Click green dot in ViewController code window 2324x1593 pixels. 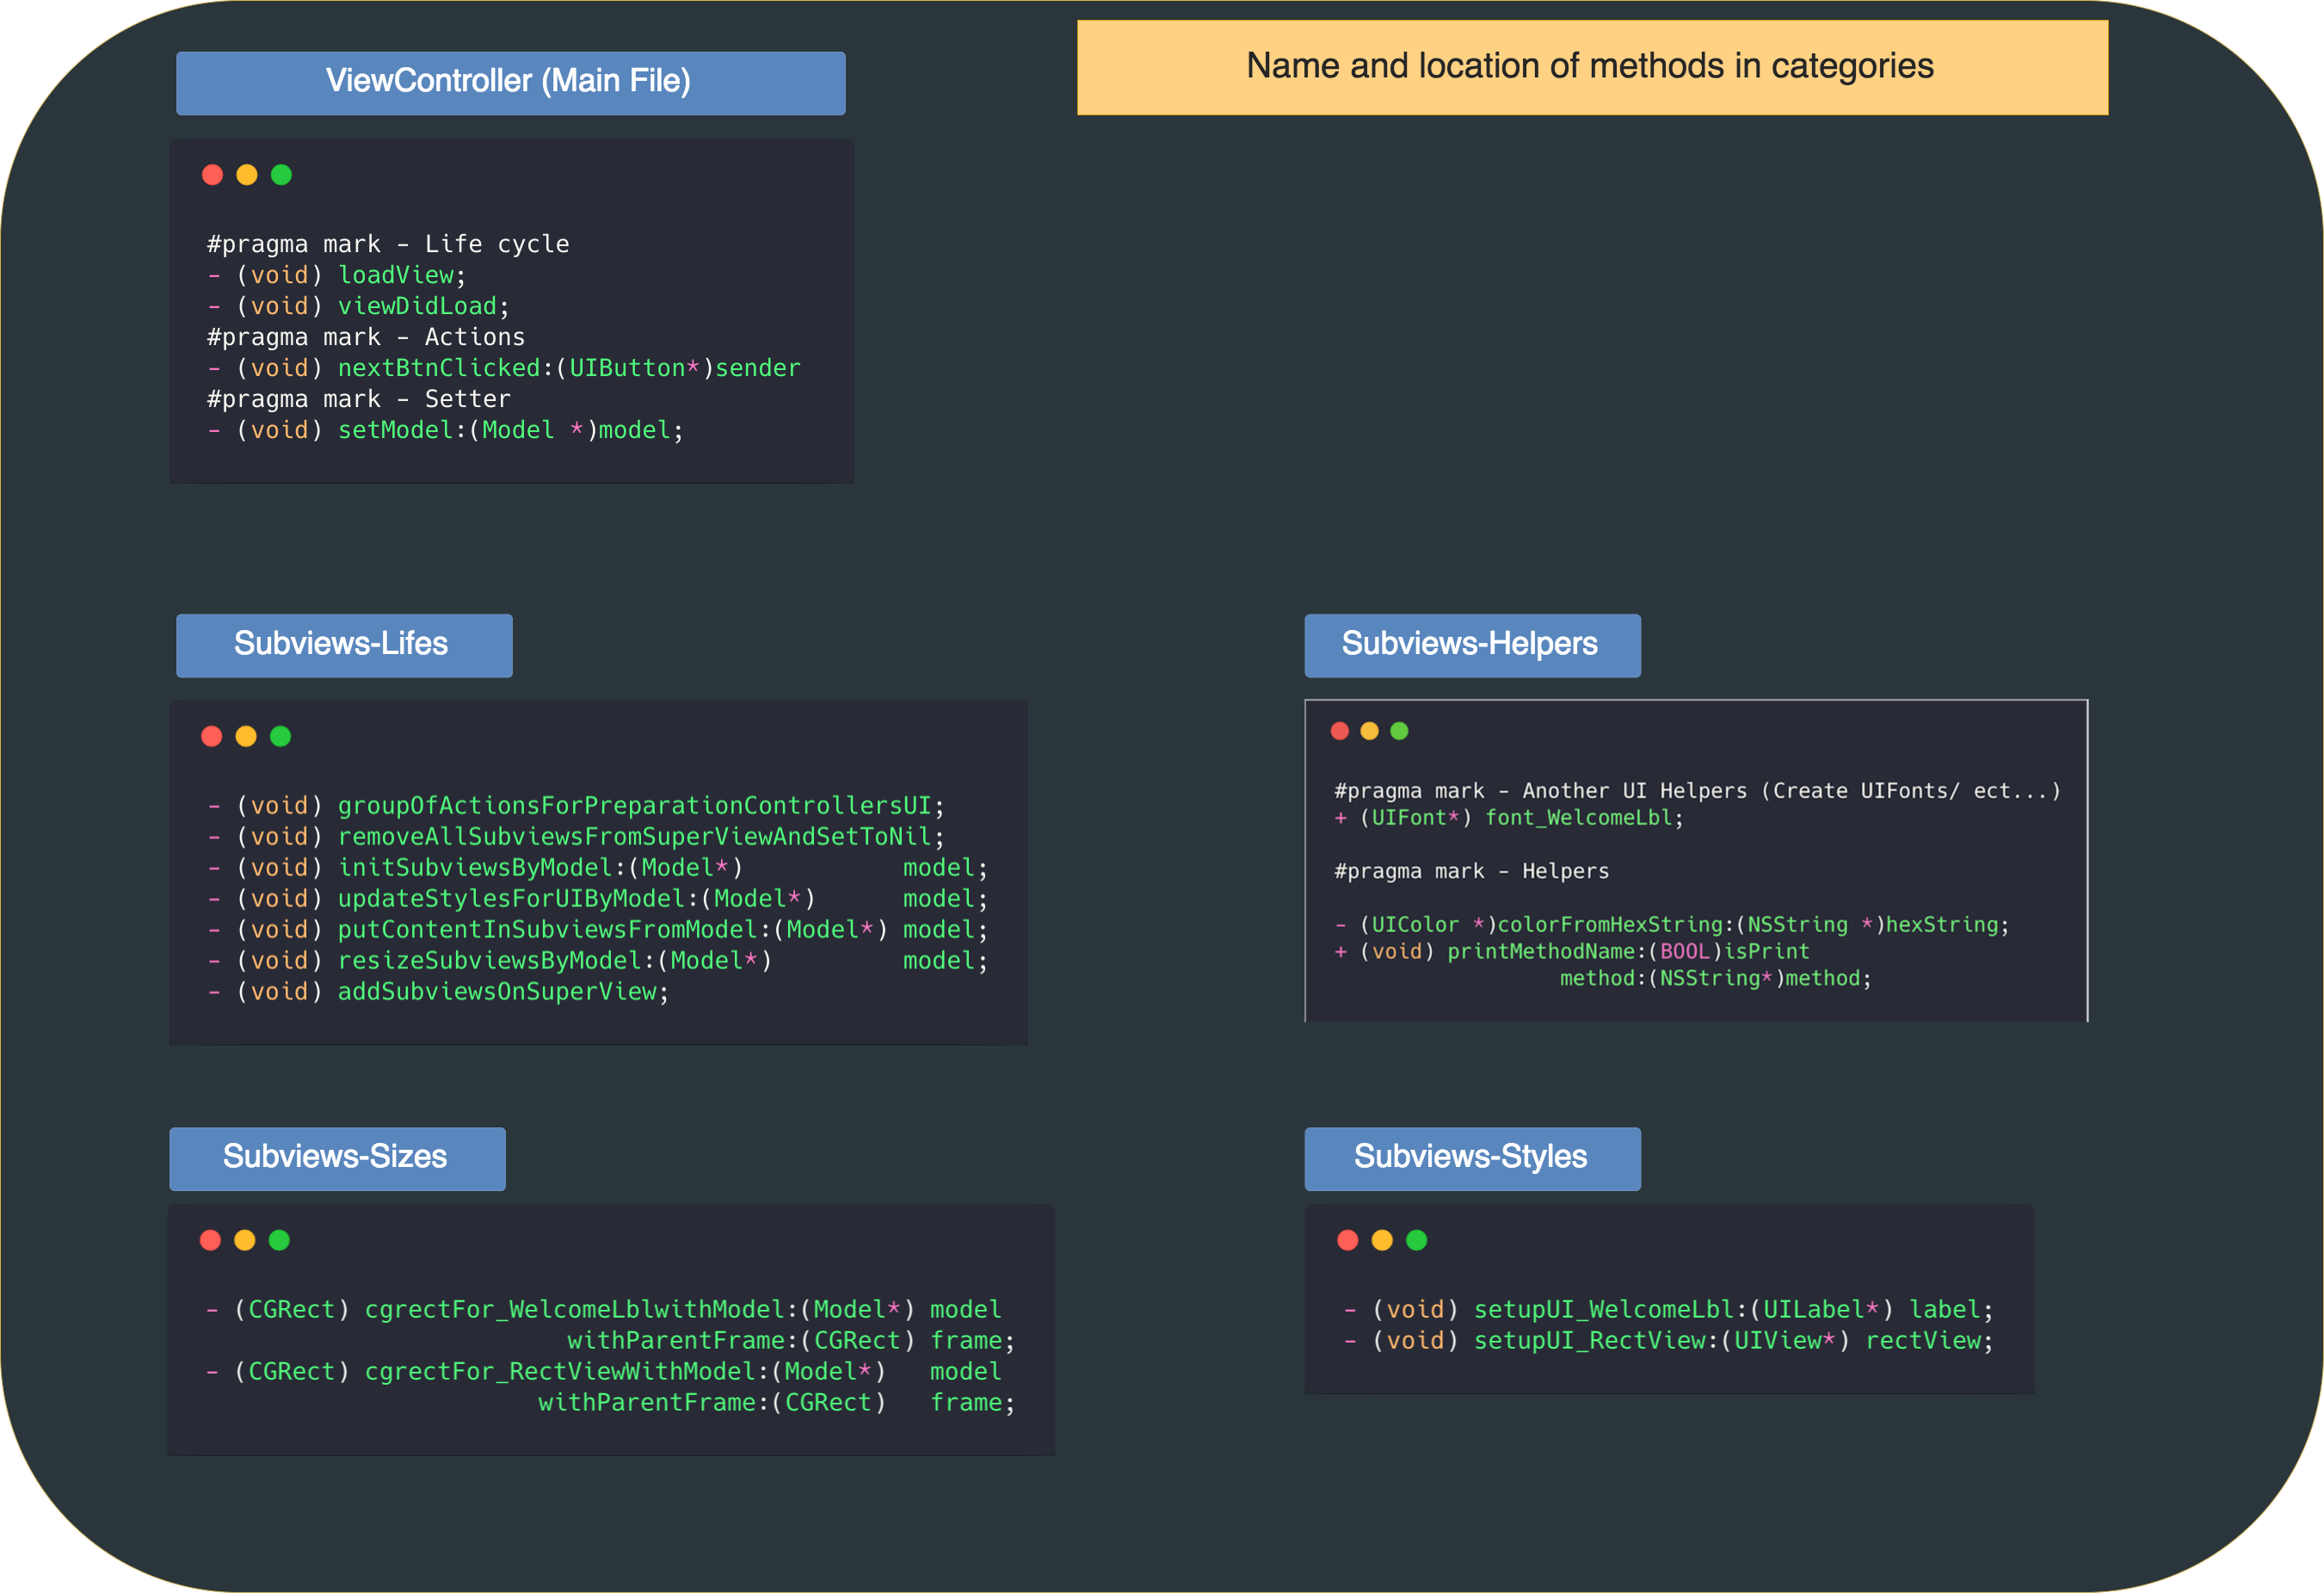click(x=281, y=175)
